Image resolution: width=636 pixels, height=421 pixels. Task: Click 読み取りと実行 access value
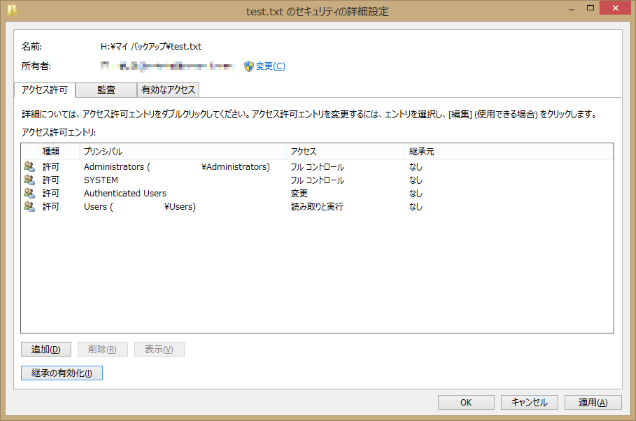[317, 207]
